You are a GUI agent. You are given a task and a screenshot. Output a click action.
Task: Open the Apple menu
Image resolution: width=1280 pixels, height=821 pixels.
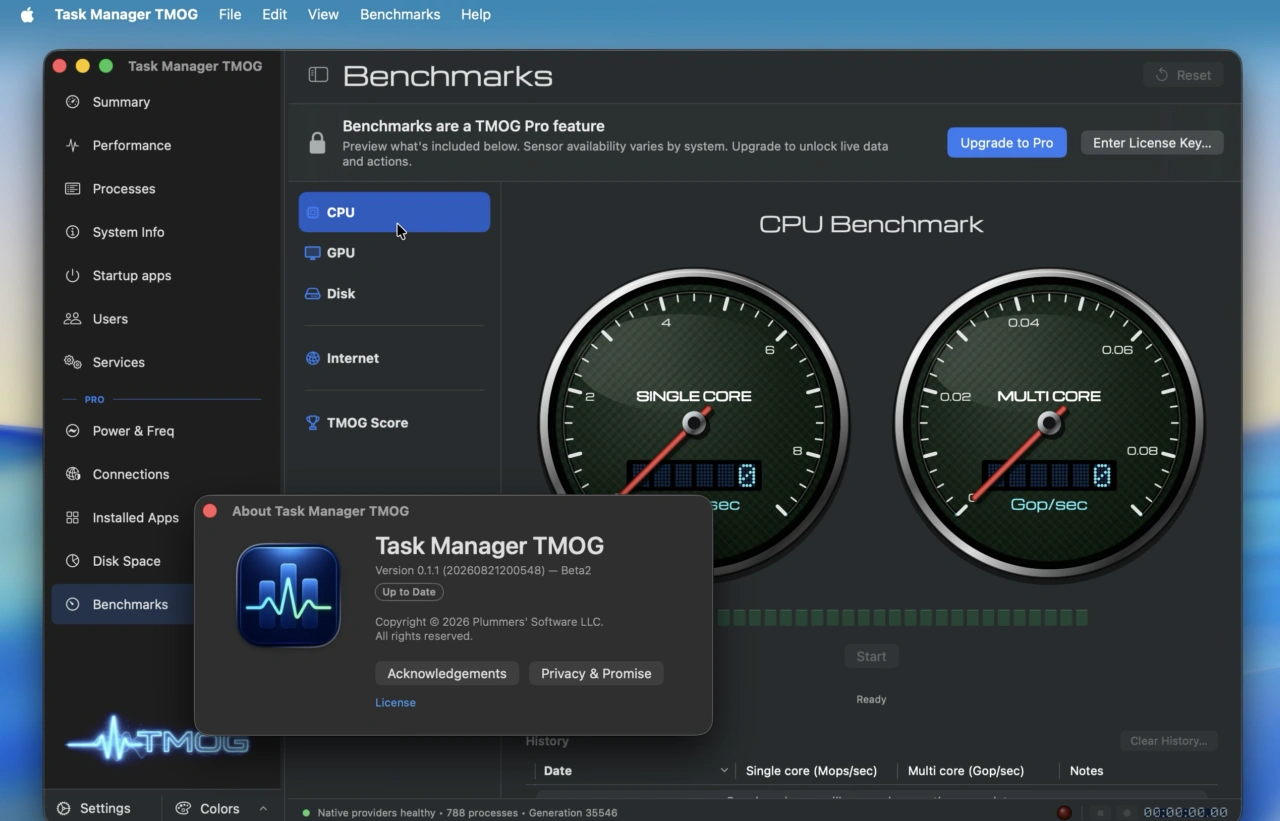tap(27, 14)
